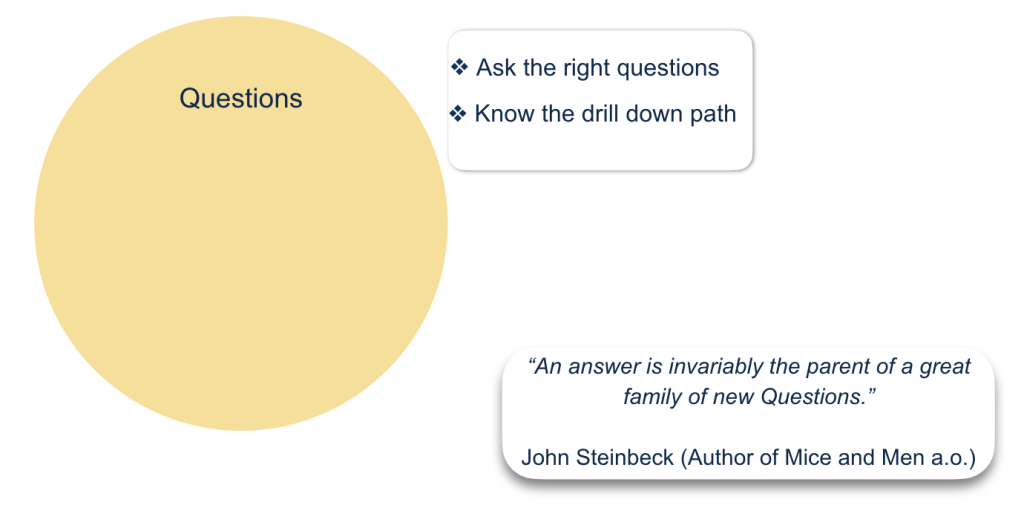Select the large yellow circle shape
Screen dimensions: 1024x519
coord(241,223)
